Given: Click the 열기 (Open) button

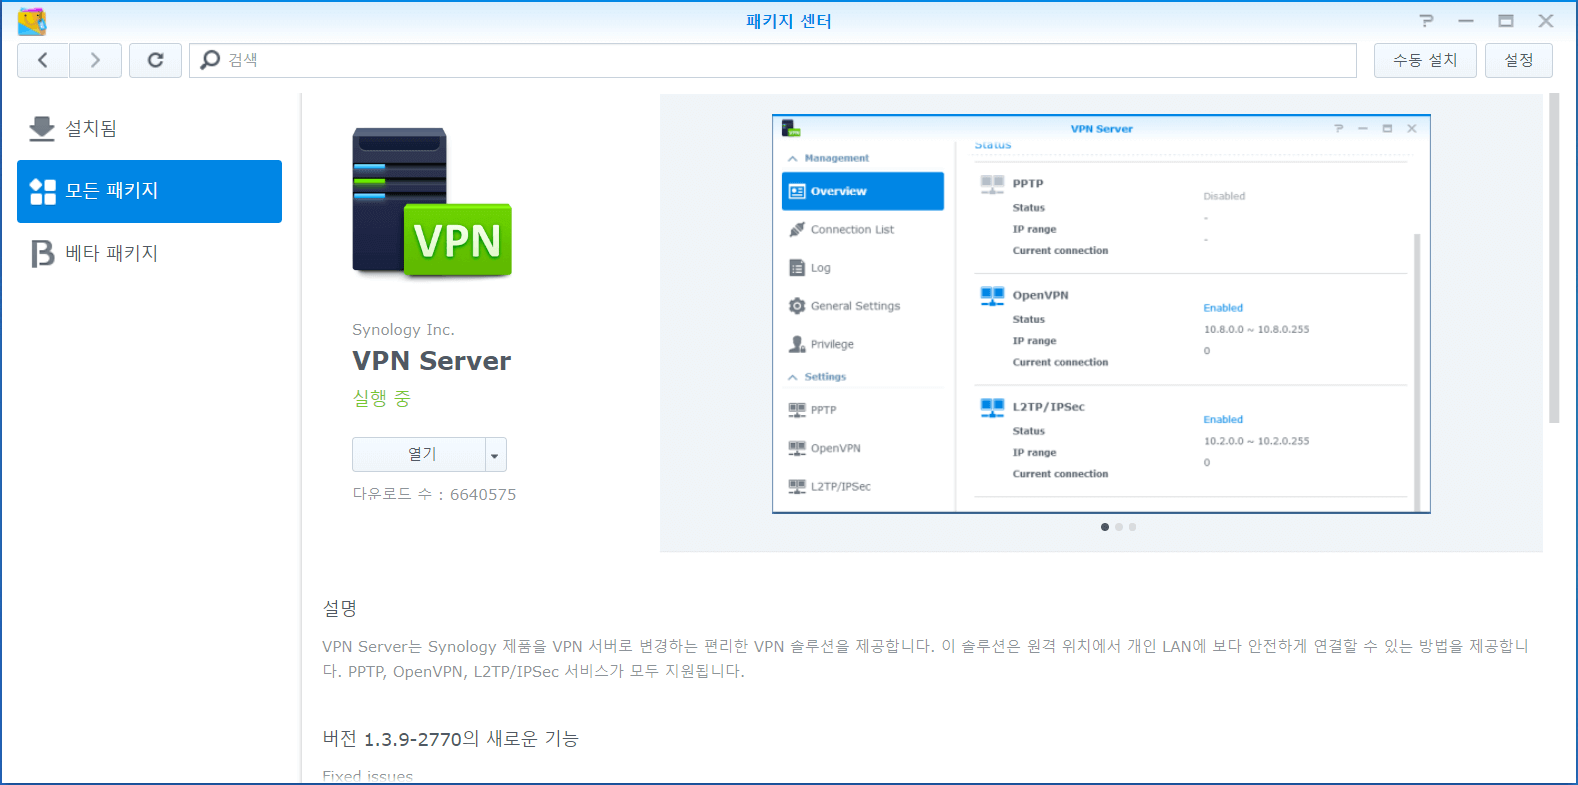Looking at the screenshot, I should 420,454.
